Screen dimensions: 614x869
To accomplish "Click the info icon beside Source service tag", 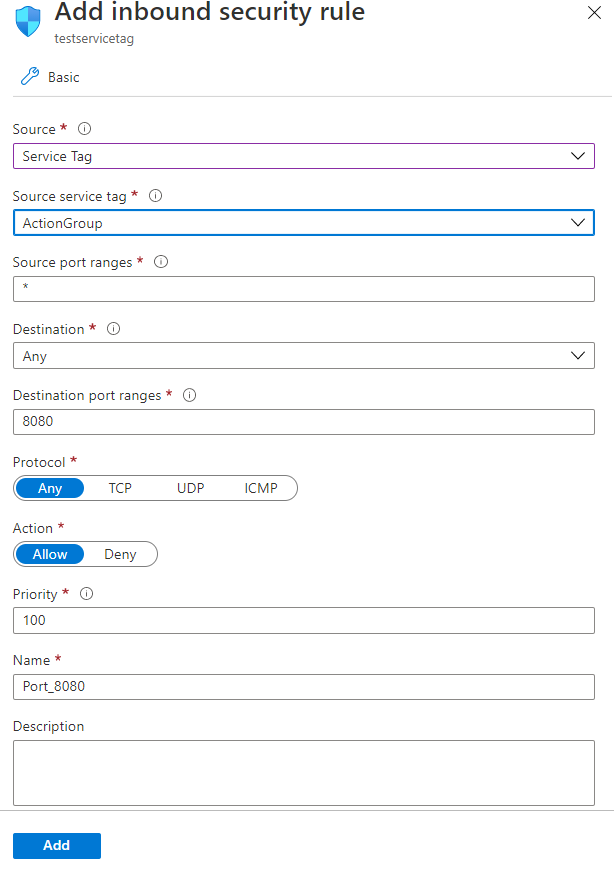I will (155, 196).
